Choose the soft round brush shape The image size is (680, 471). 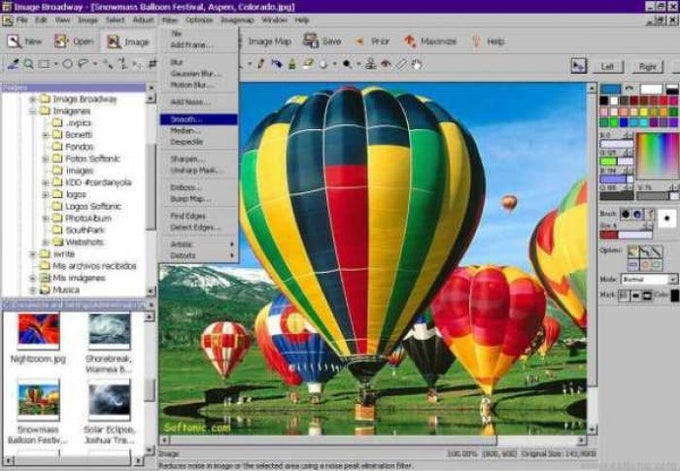click(637, 214)
